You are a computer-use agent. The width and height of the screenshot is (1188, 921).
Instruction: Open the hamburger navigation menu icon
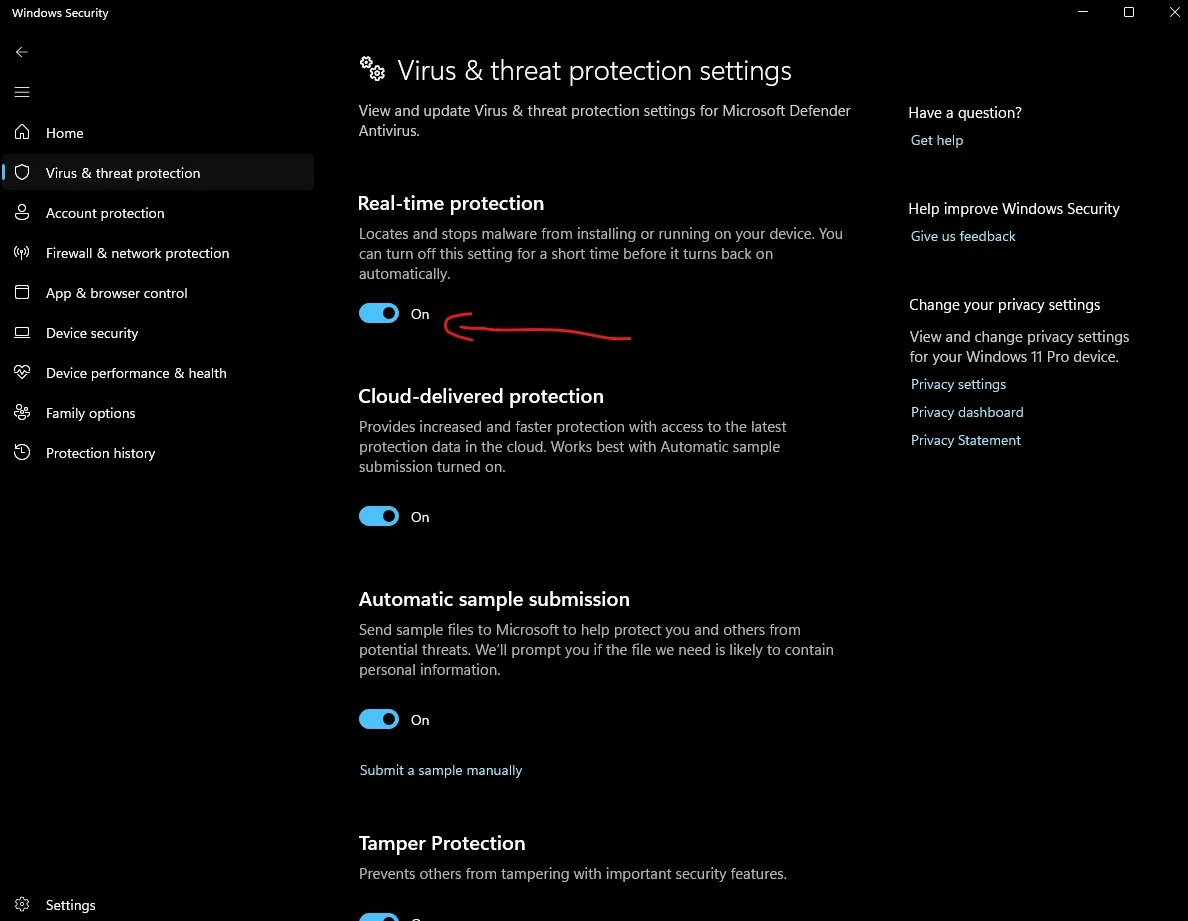(22, 92)
